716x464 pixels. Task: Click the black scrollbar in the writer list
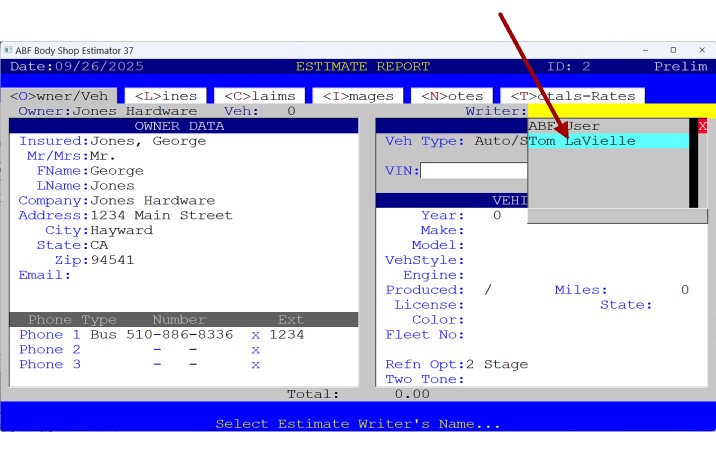(x=693, y=165)
